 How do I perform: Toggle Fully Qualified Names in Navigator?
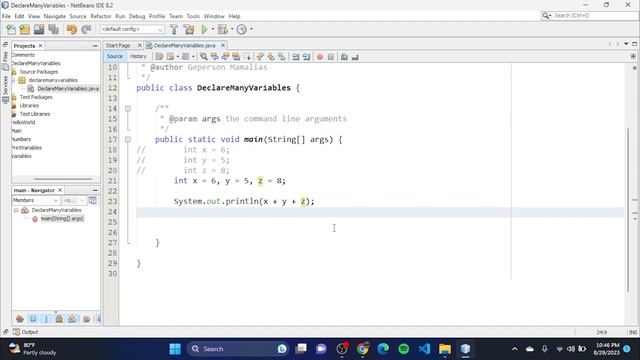[86, 318]
